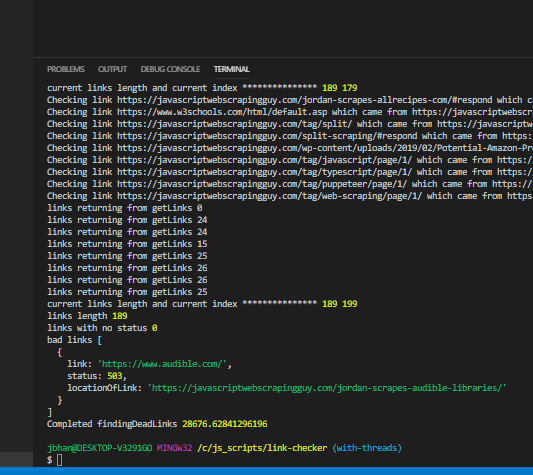Click the 'links length 189' line
The height and width of the screenshot is (475, 533).
[87, 316]
